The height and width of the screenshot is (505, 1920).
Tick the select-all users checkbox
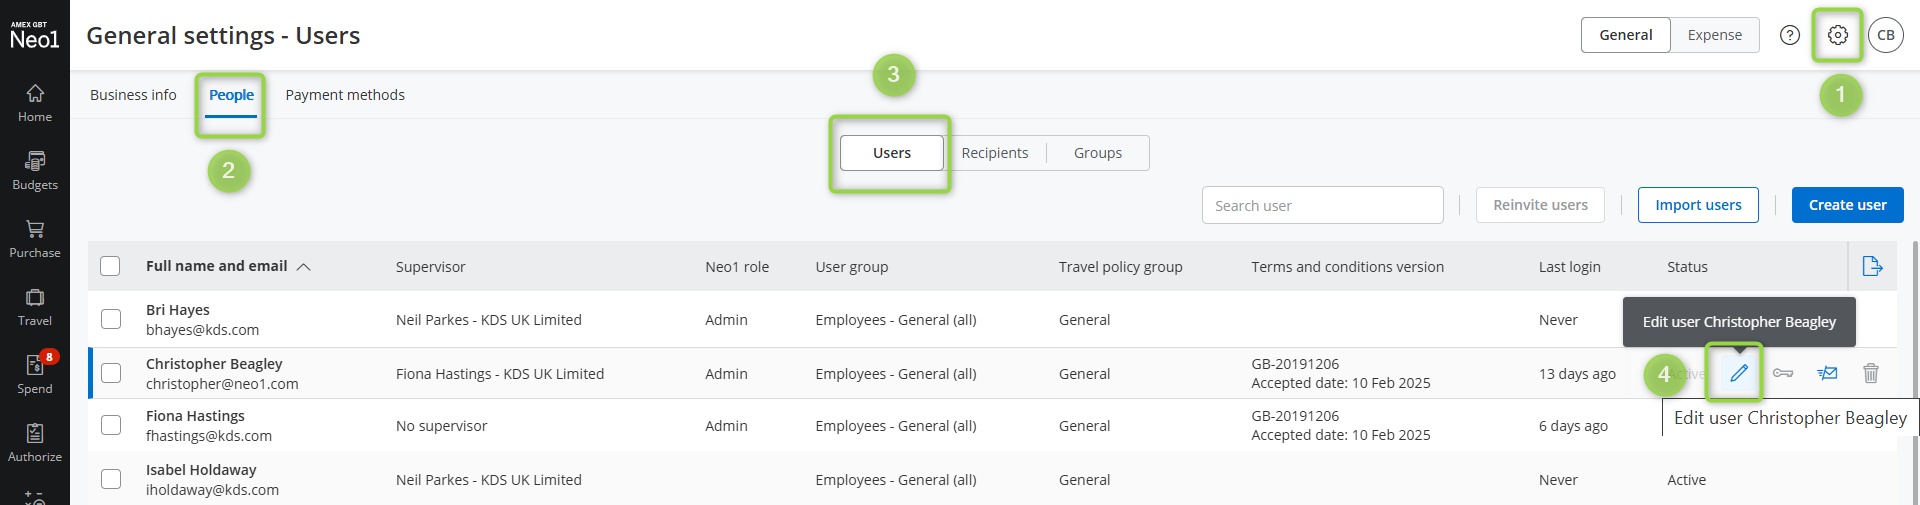pos(111,266)
